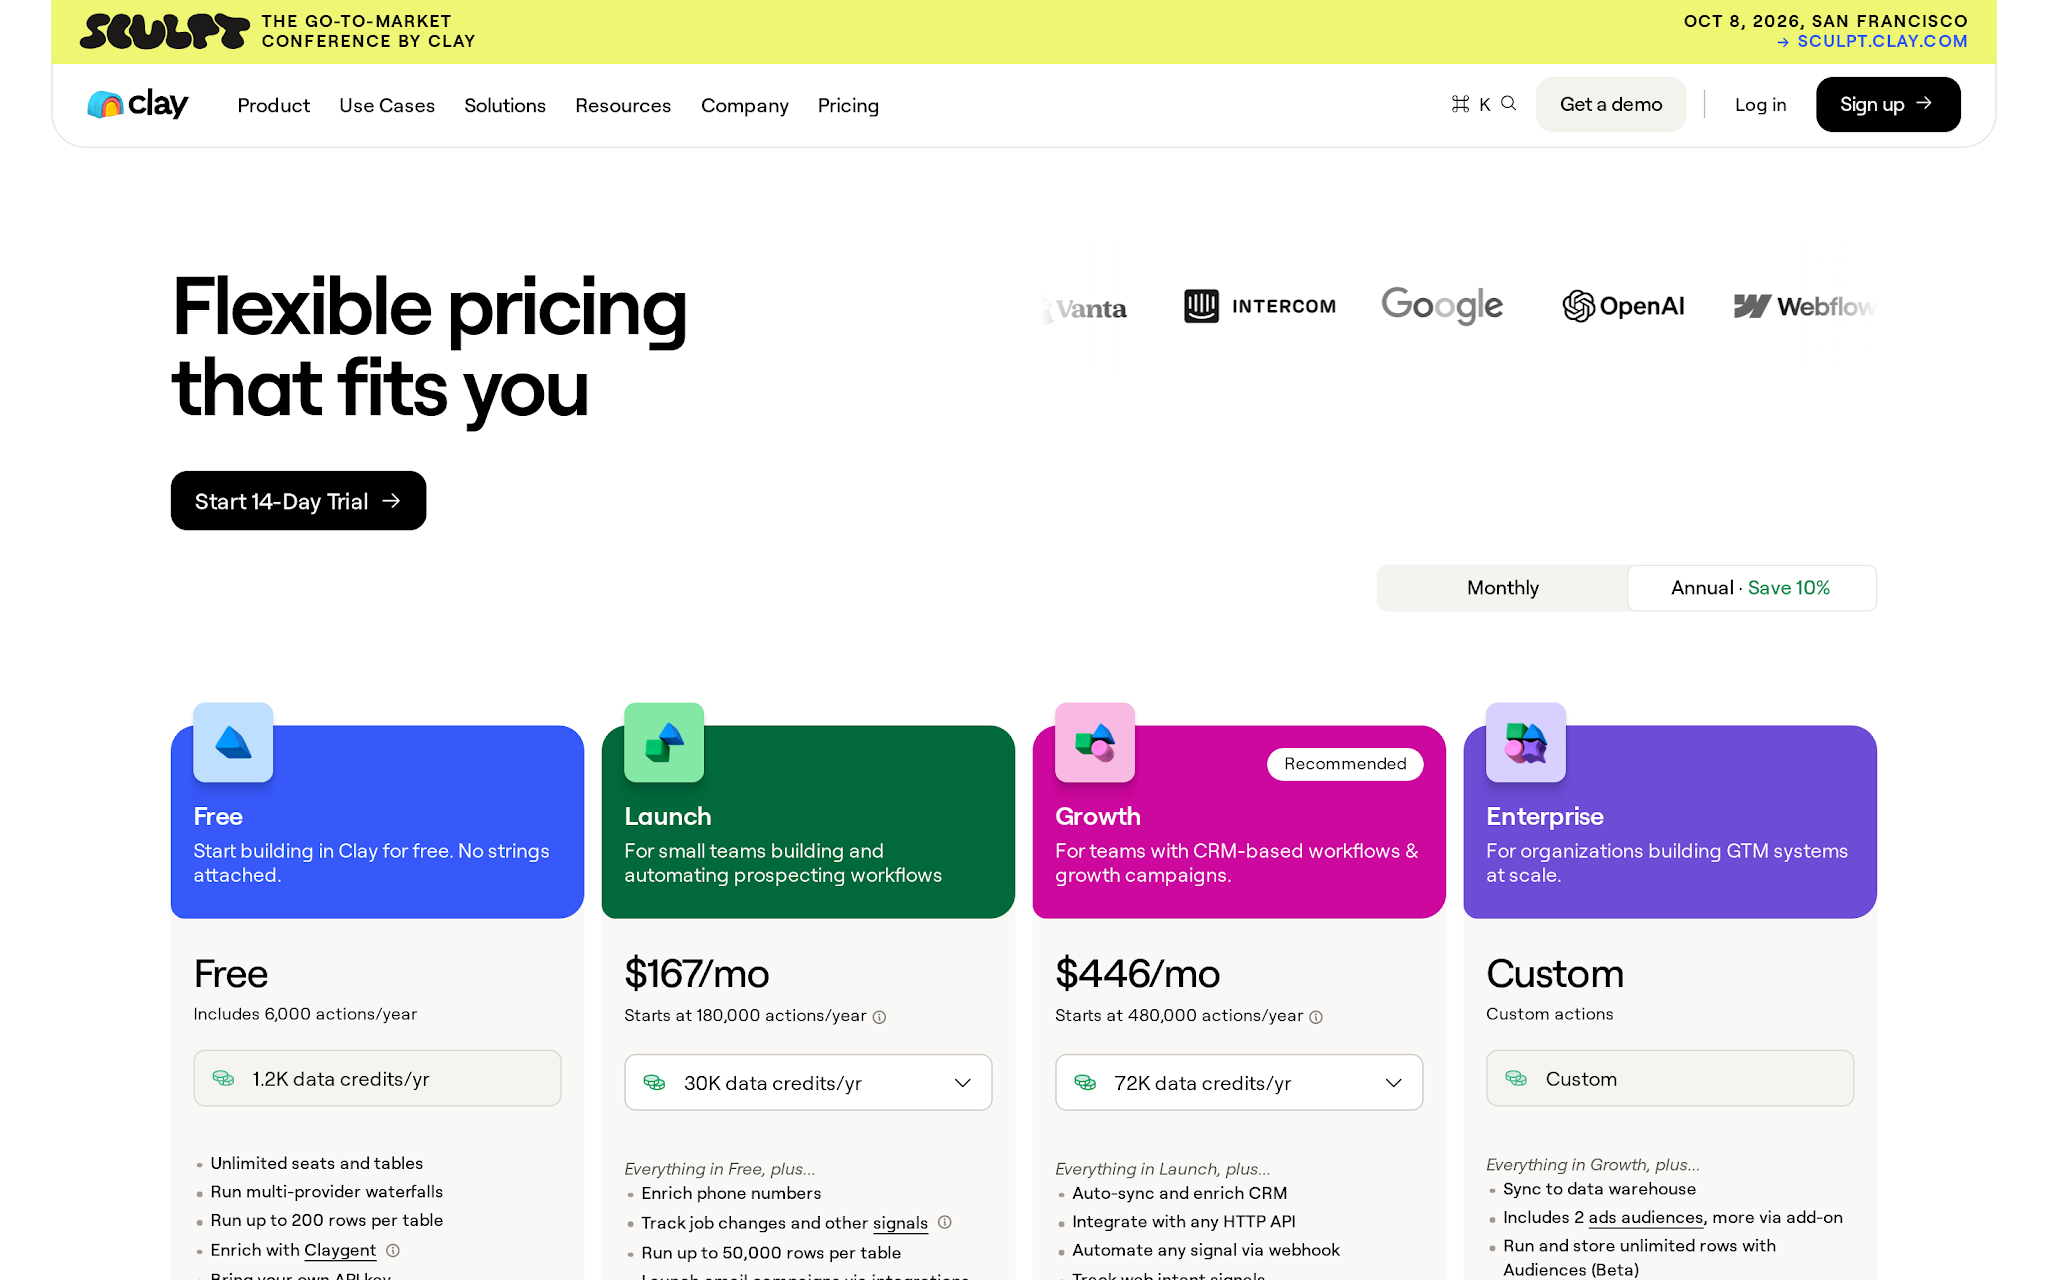Click 'Sync to data warehouse' item
Image resolution: width=2048 pixels, height=1280 pixels.
1599,1189
